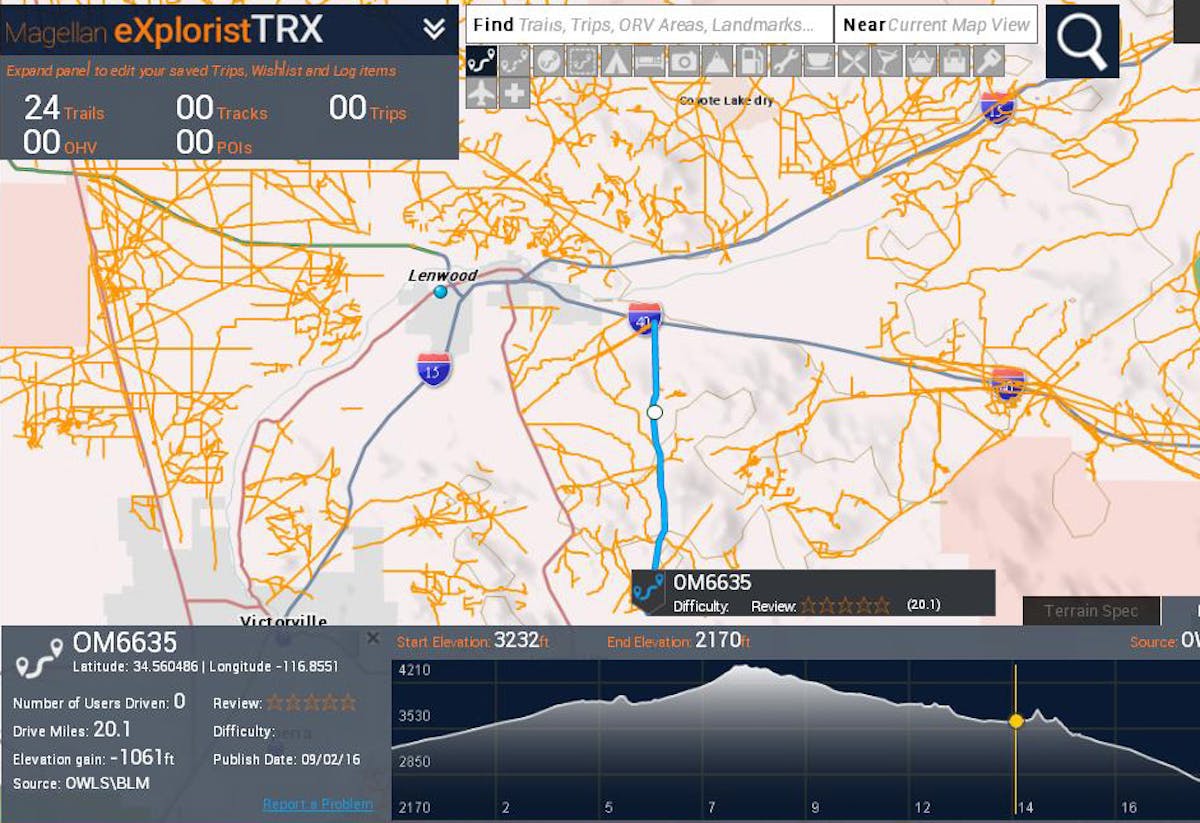Click the Report a Problem link
Image resolution: width=1200 pixels, height=823 pixels.
[x=318, y=804]
